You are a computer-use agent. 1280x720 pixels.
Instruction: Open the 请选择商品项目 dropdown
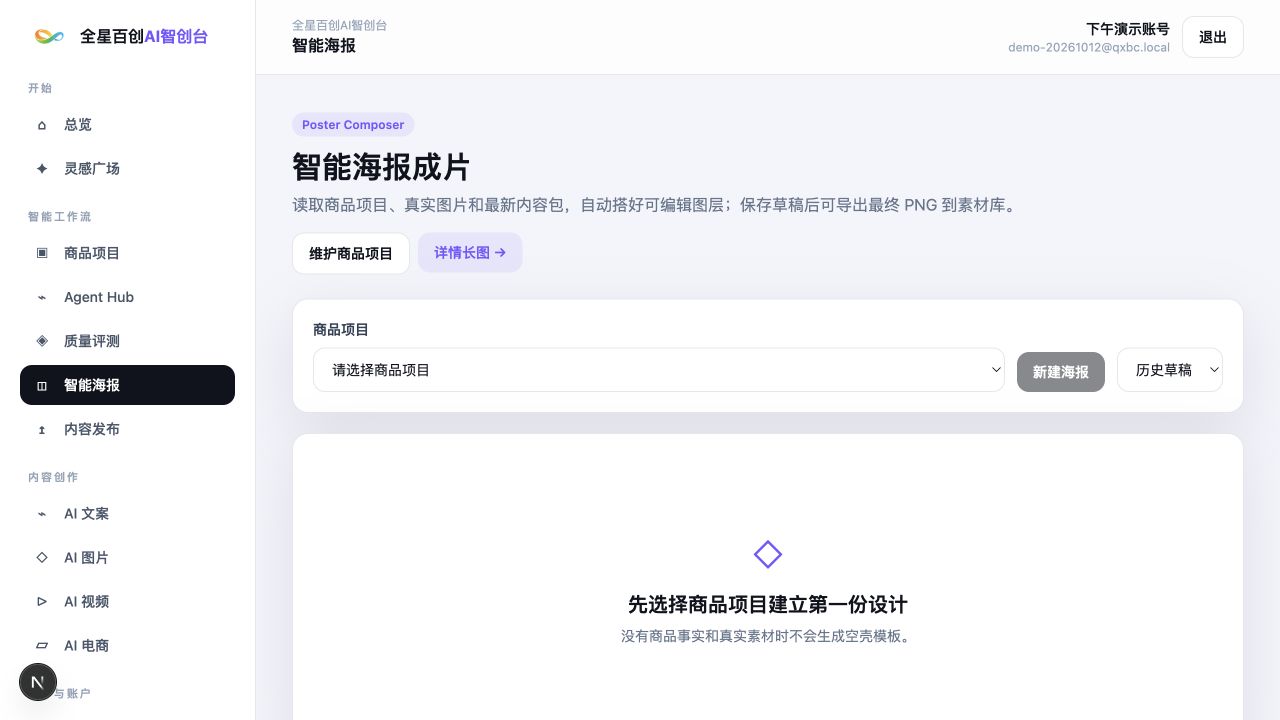(x=659, y=370)
